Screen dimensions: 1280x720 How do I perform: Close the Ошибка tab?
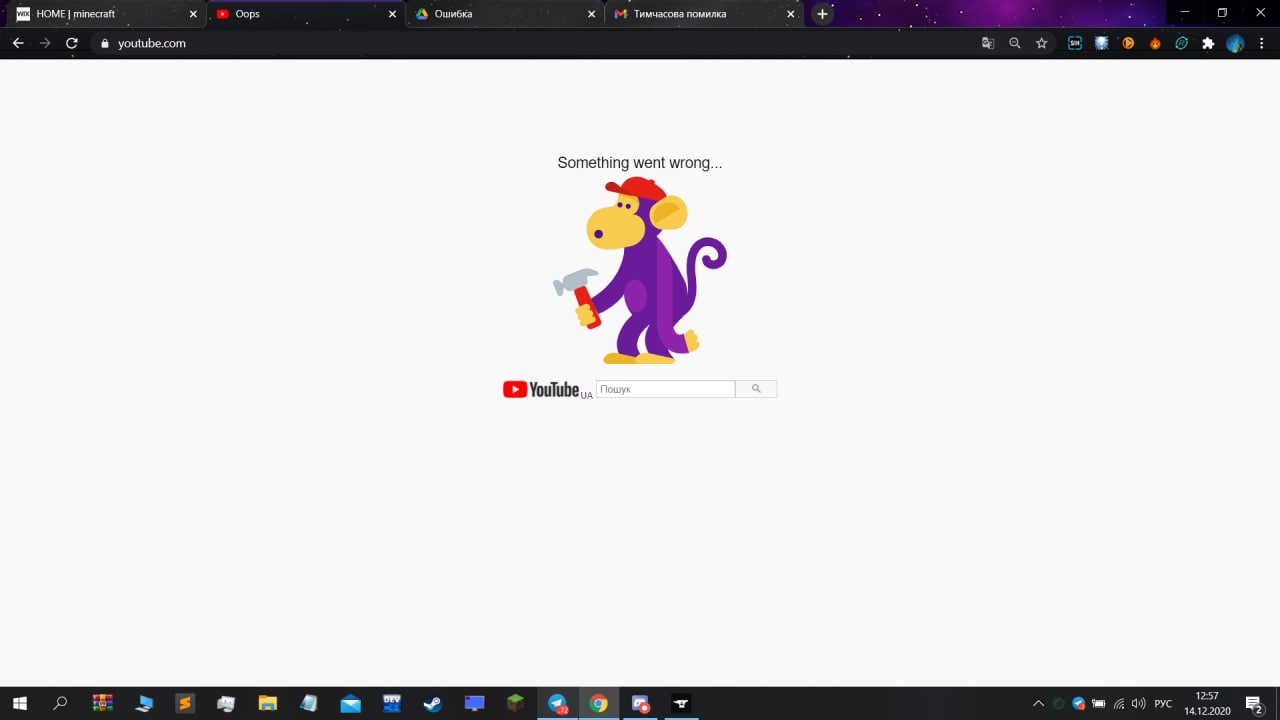[591, 14]
